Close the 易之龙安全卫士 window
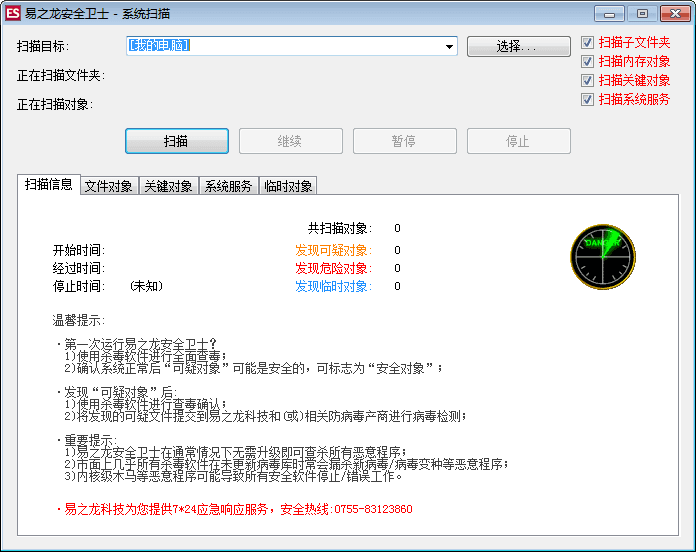The width and height of the screenshot is (696, 552). tap(675, 14)
